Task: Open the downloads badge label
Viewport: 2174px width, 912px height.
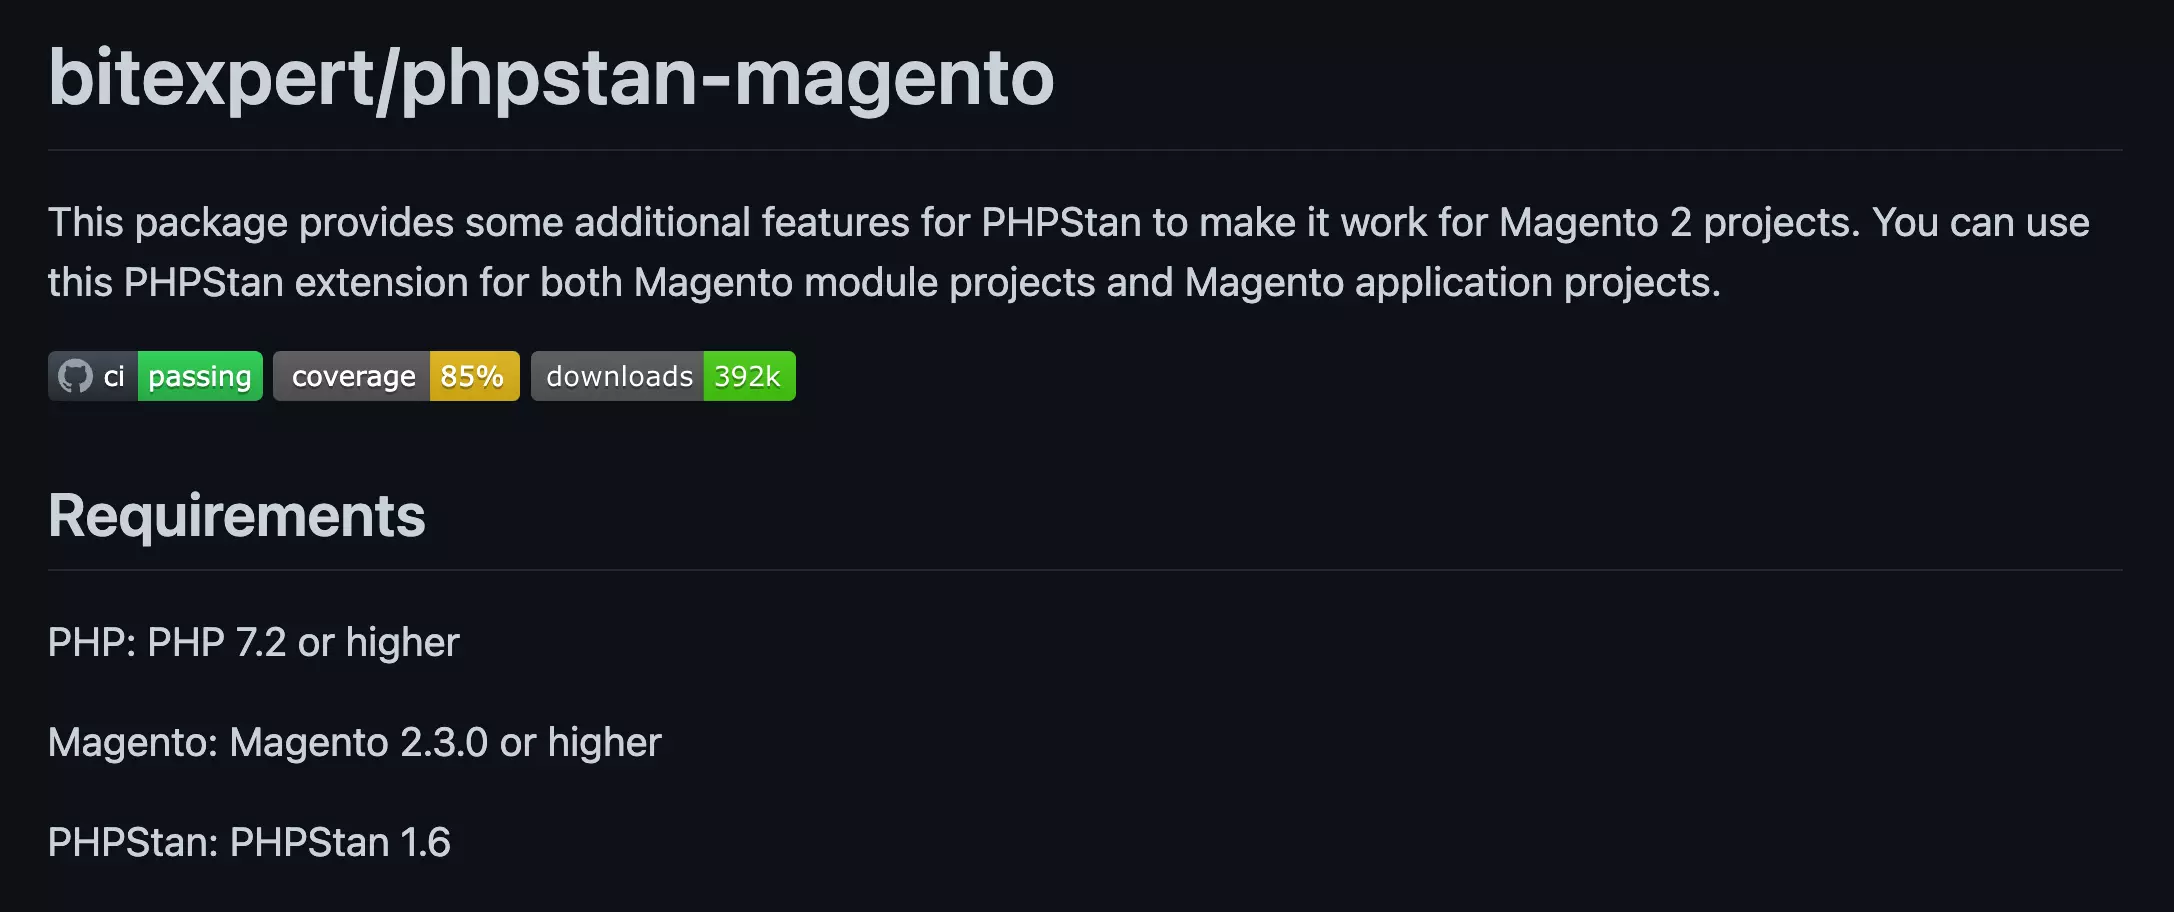Action: point(619,376)
